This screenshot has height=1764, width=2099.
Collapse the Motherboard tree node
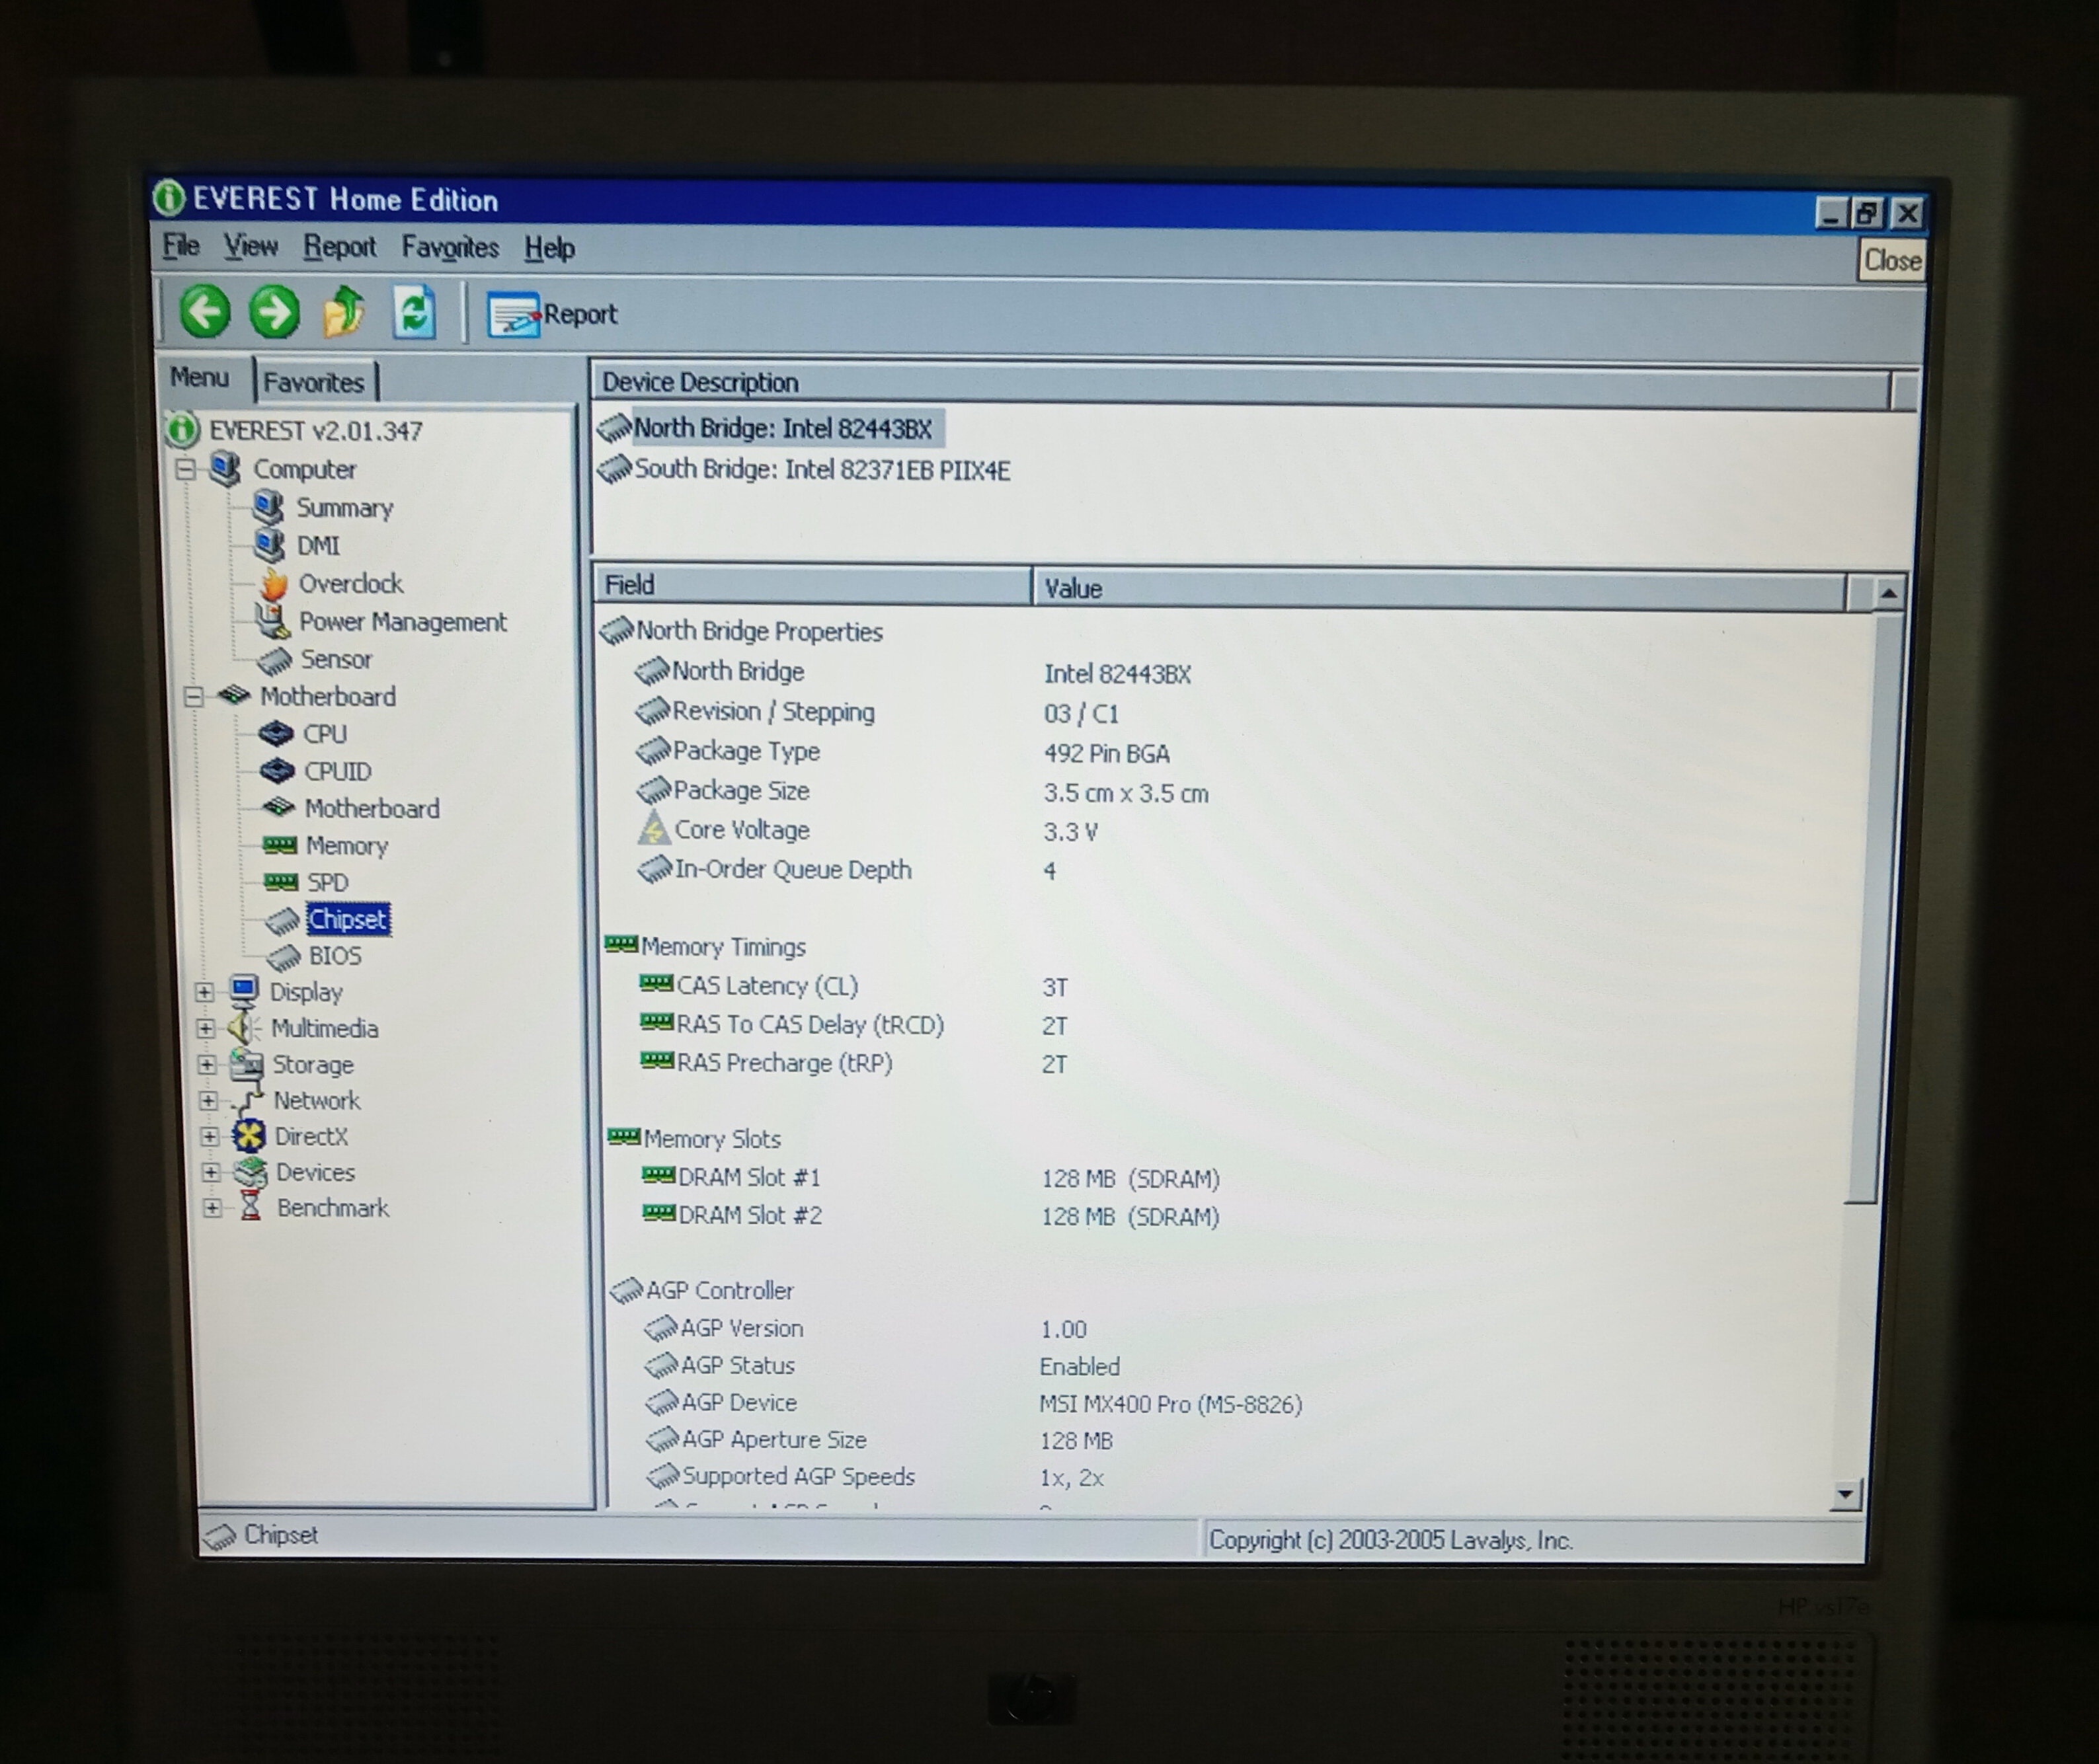coord(194,697)
